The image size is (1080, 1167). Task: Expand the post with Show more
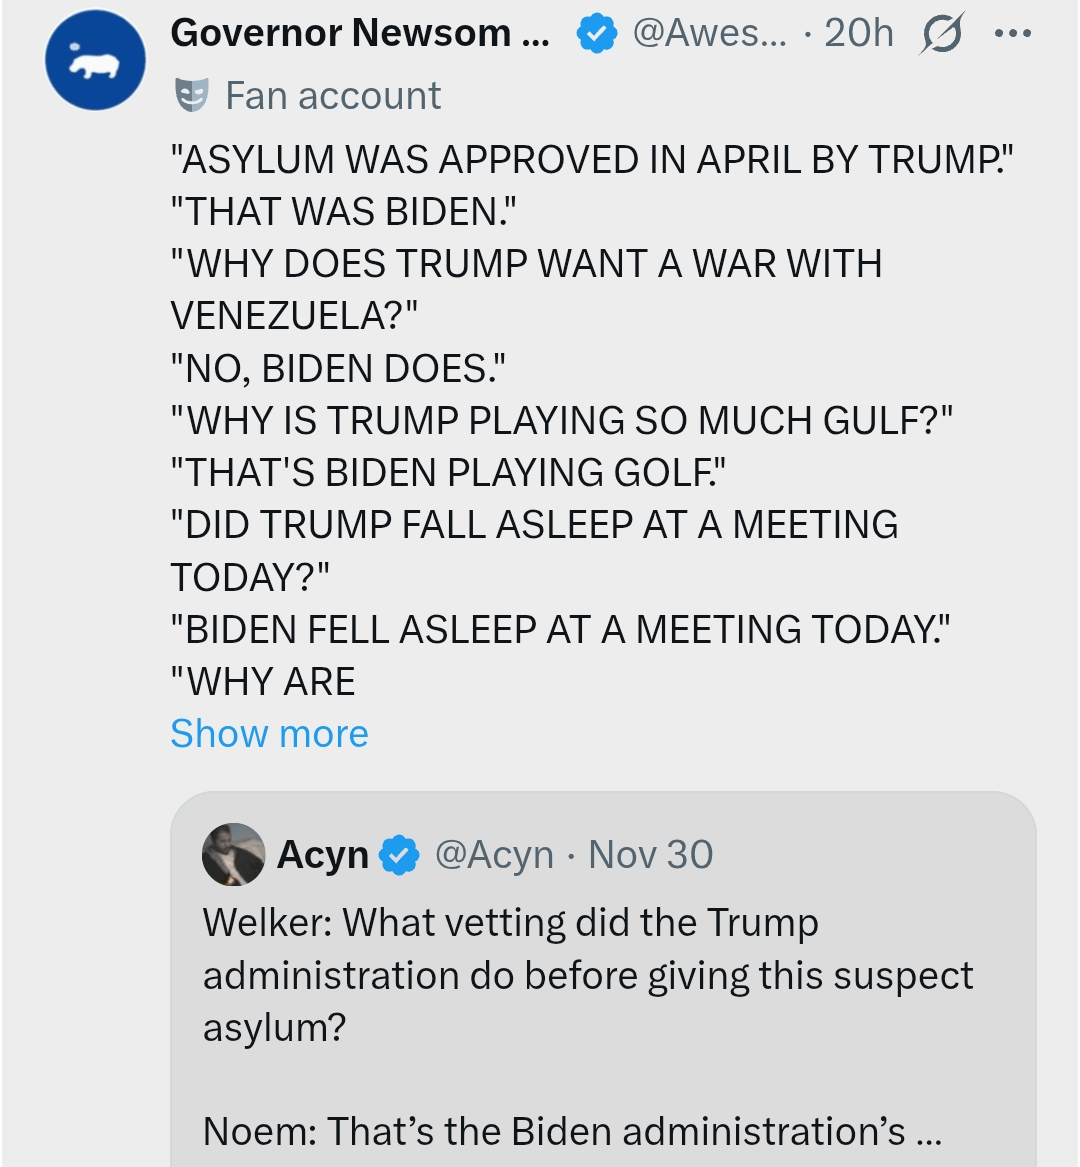[269, 734]
